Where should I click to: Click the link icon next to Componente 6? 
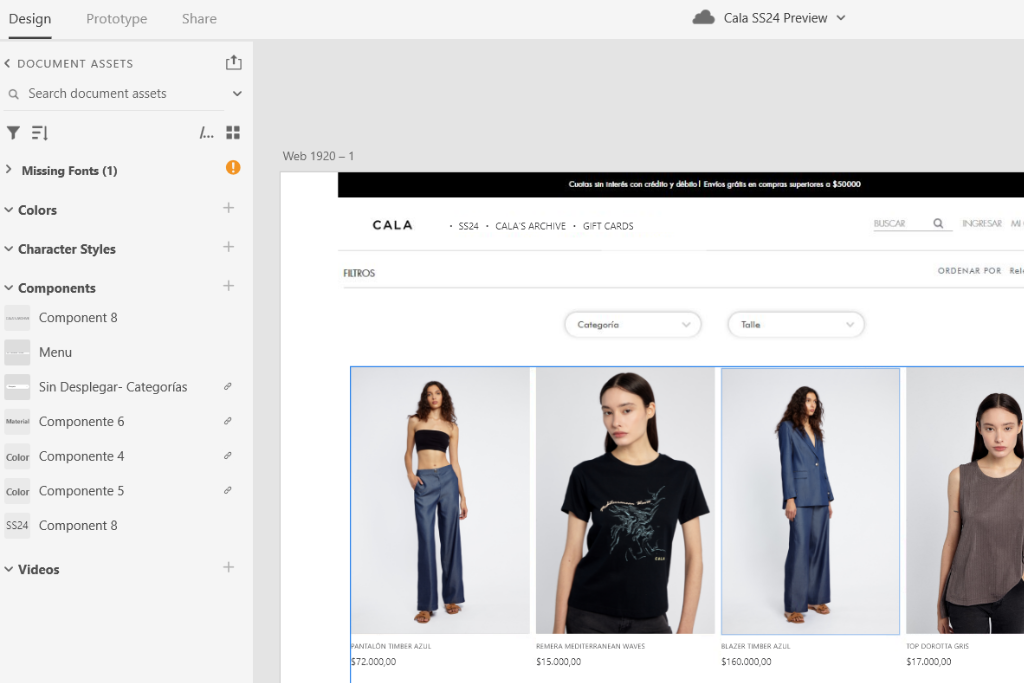coord(228,421)
